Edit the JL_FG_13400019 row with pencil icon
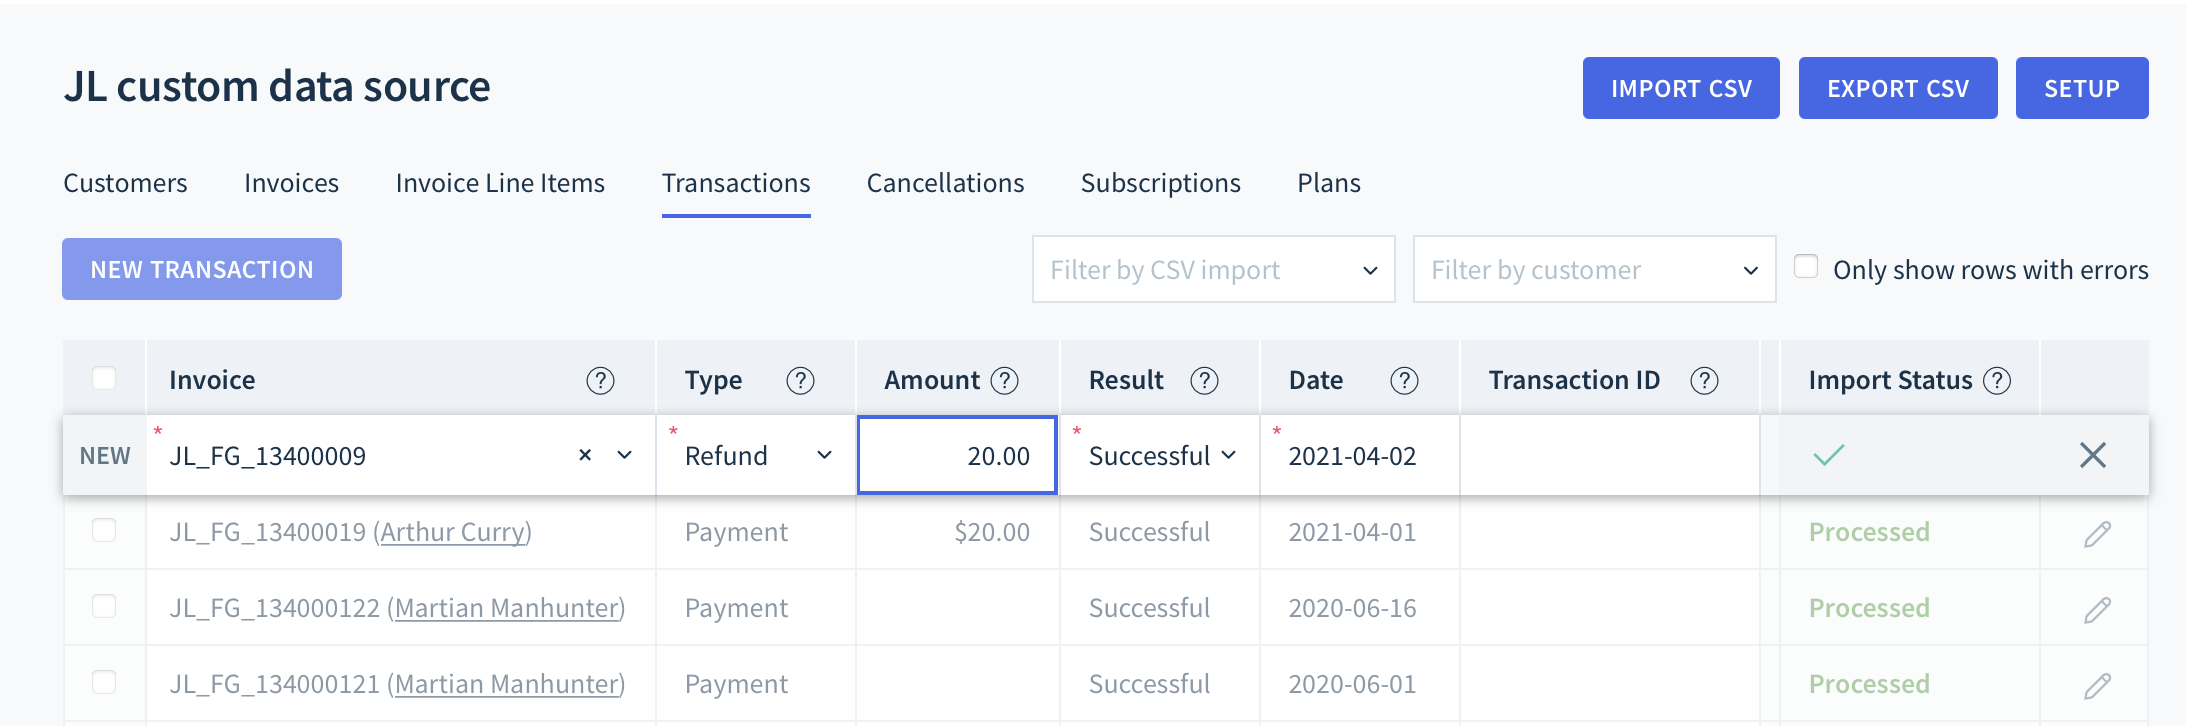 [x=2097, y=534]
